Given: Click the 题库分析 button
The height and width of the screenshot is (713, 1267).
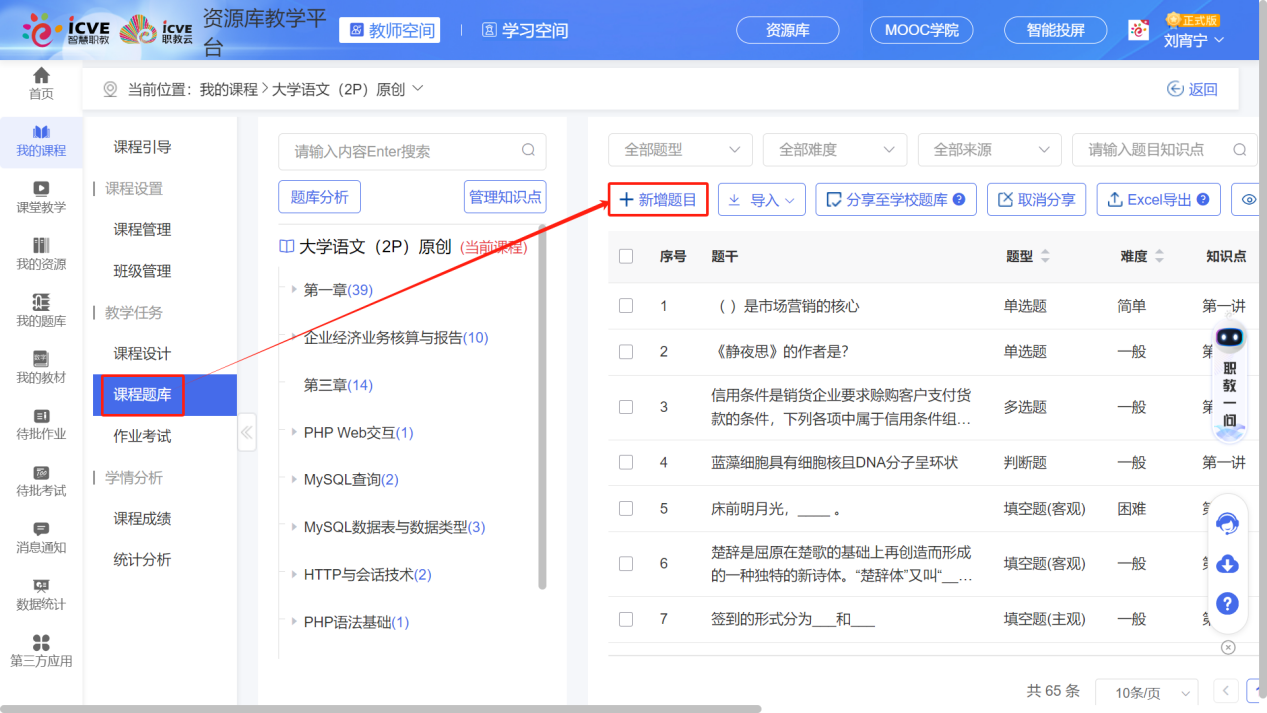Looking at the screenshot, I should [x=319, y=197].
